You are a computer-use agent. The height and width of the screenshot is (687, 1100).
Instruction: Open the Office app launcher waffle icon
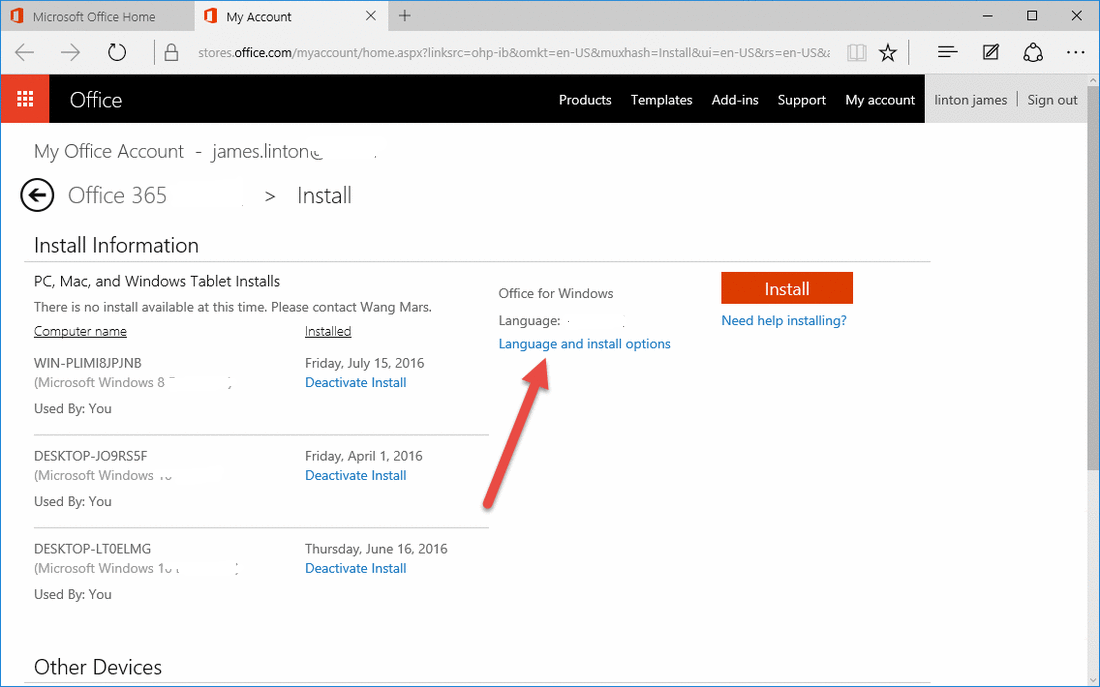[25, 99]
